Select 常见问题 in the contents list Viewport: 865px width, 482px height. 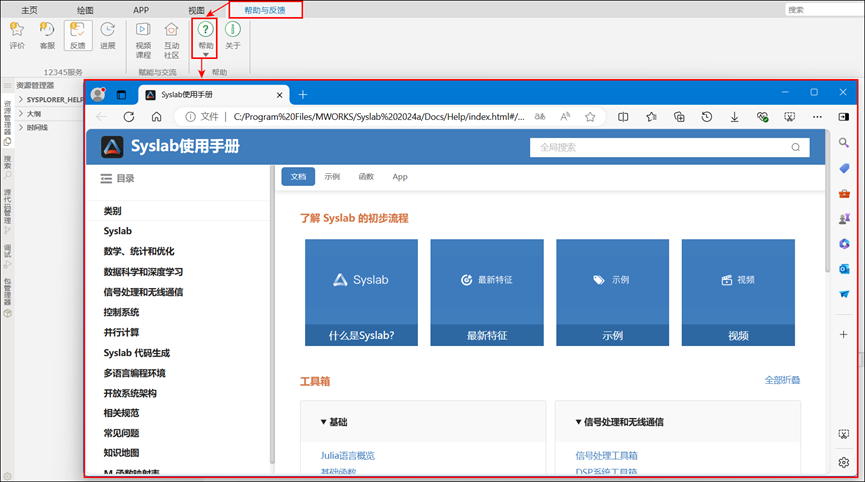[121, 433]
